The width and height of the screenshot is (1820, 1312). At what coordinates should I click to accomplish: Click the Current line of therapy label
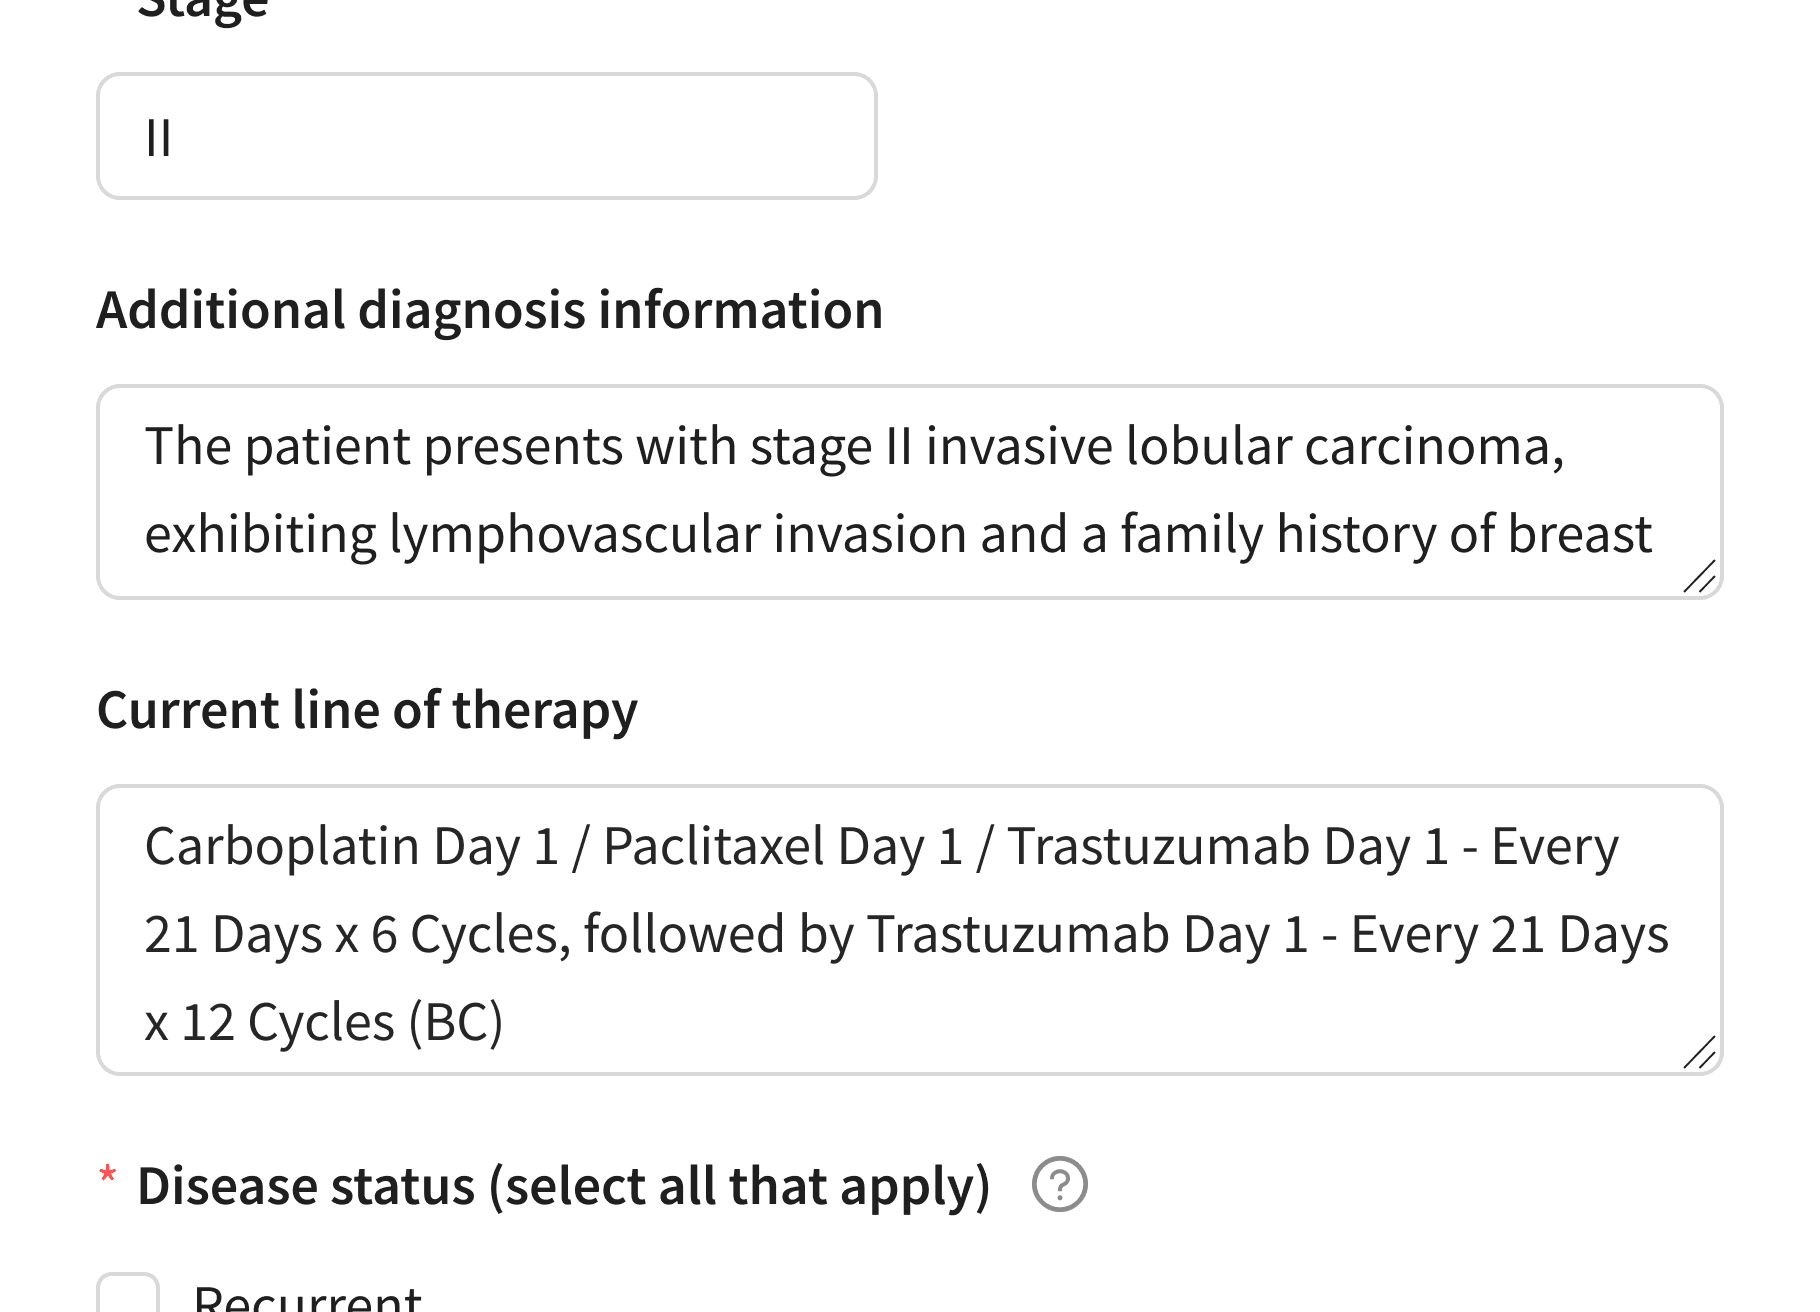tap(367, 710)
